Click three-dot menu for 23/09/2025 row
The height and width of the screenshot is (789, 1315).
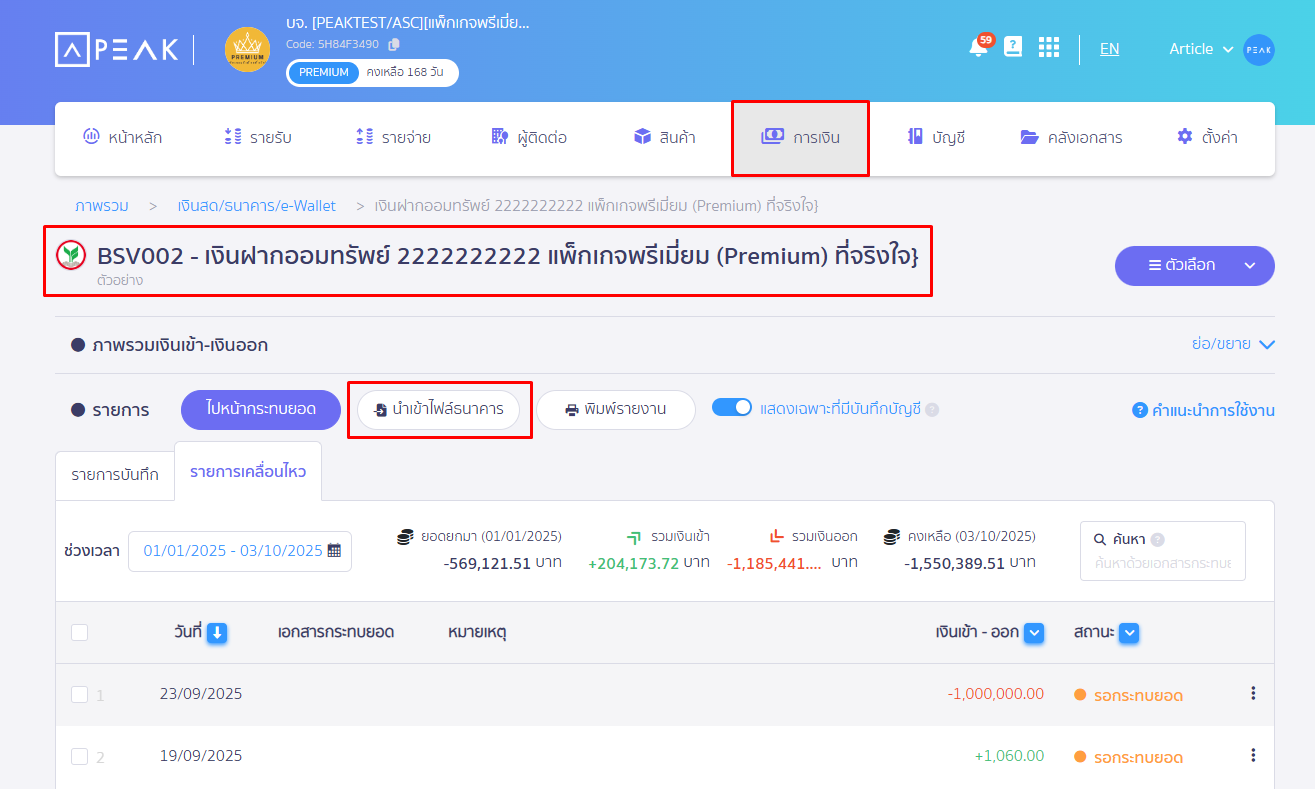[x=1253, y=694]
